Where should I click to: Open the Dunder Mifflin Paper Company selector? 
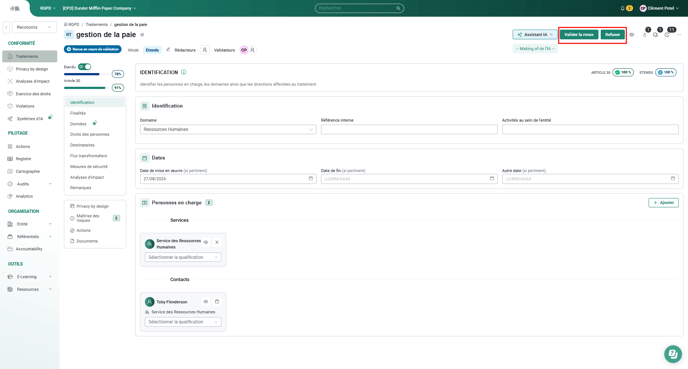[100, 8]
